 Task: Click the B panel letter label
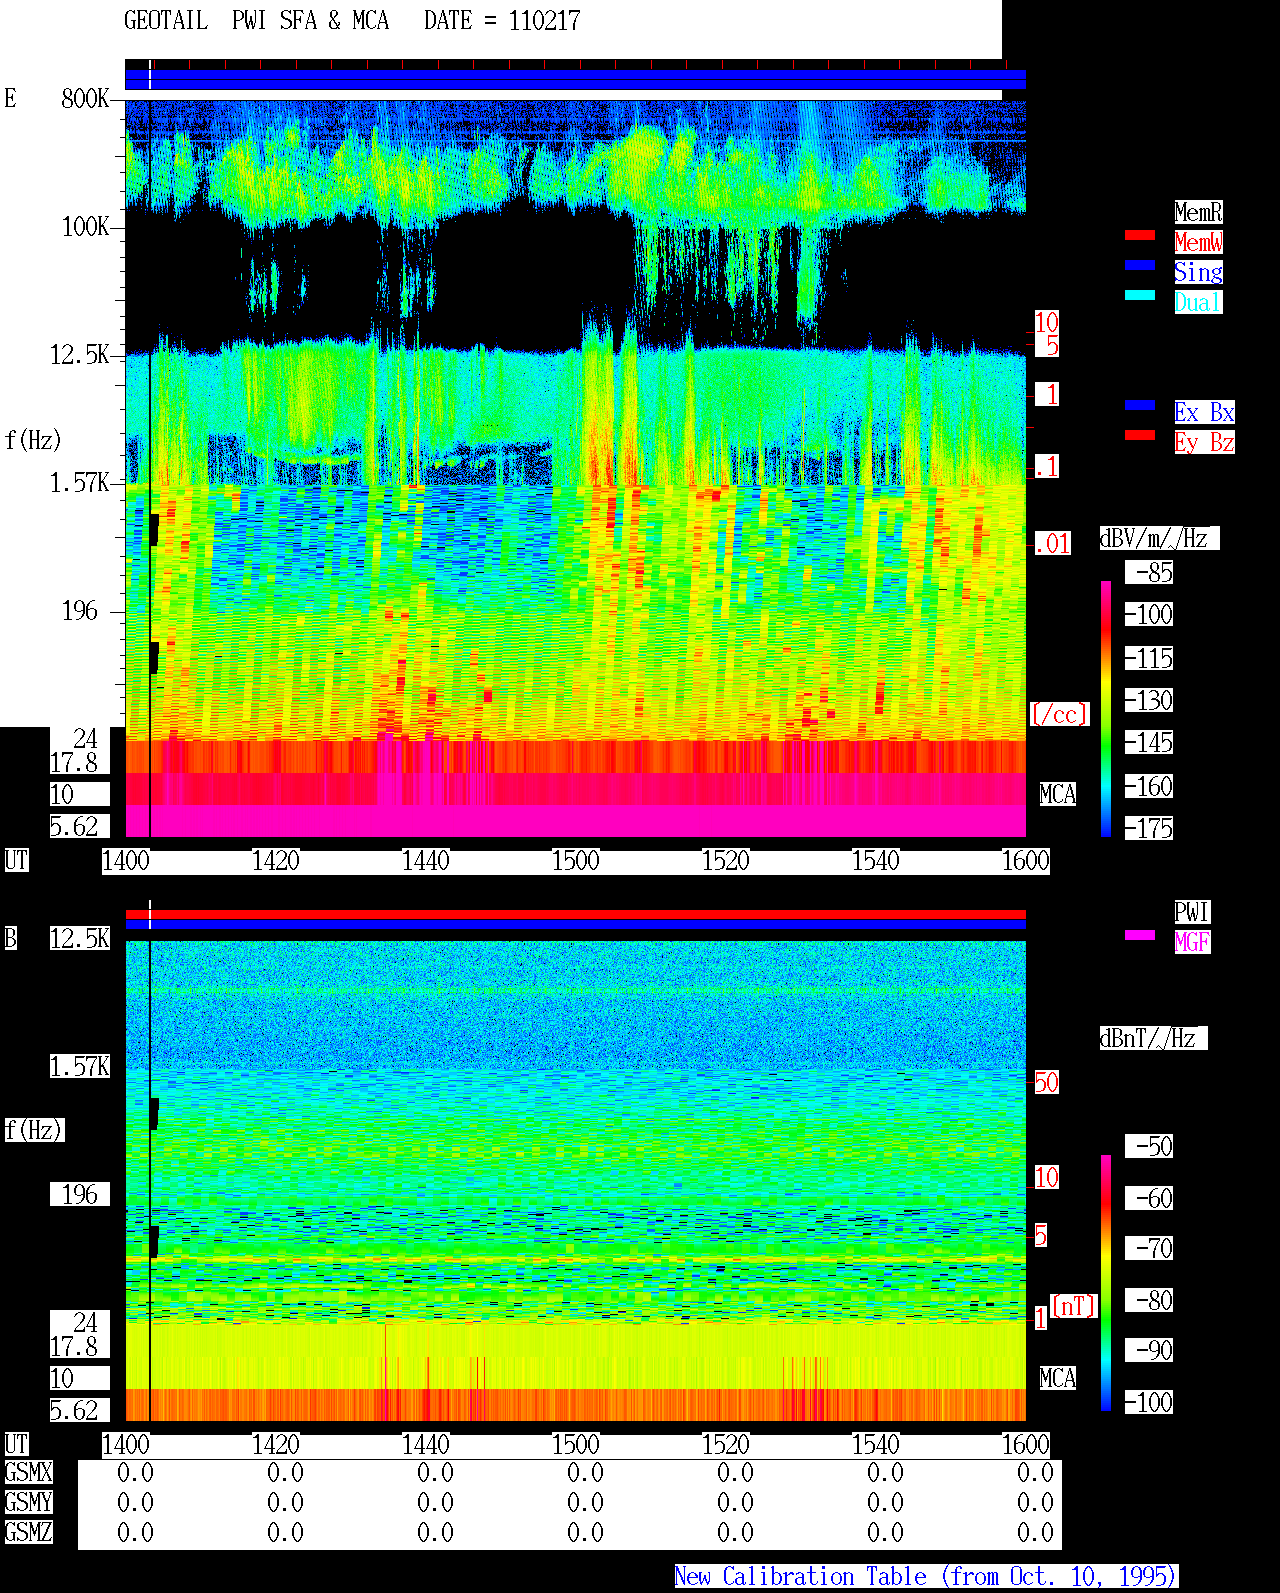pos(11,938)
